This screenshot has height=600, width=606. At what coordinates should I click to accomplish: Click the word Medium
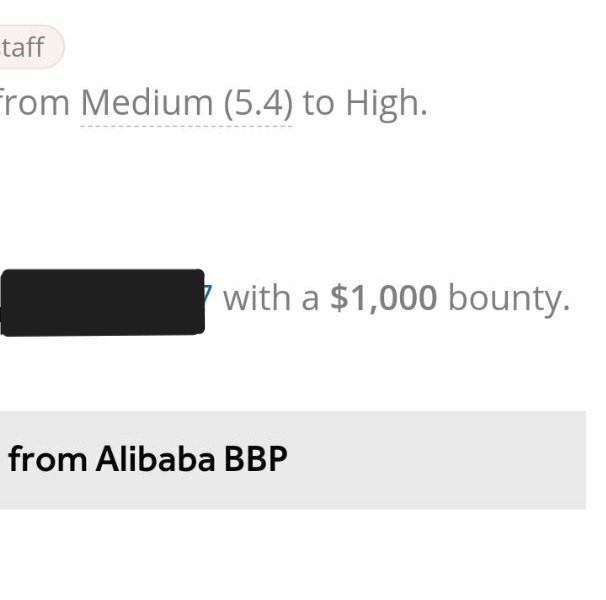pyautogui.click(x=147, y=102)
